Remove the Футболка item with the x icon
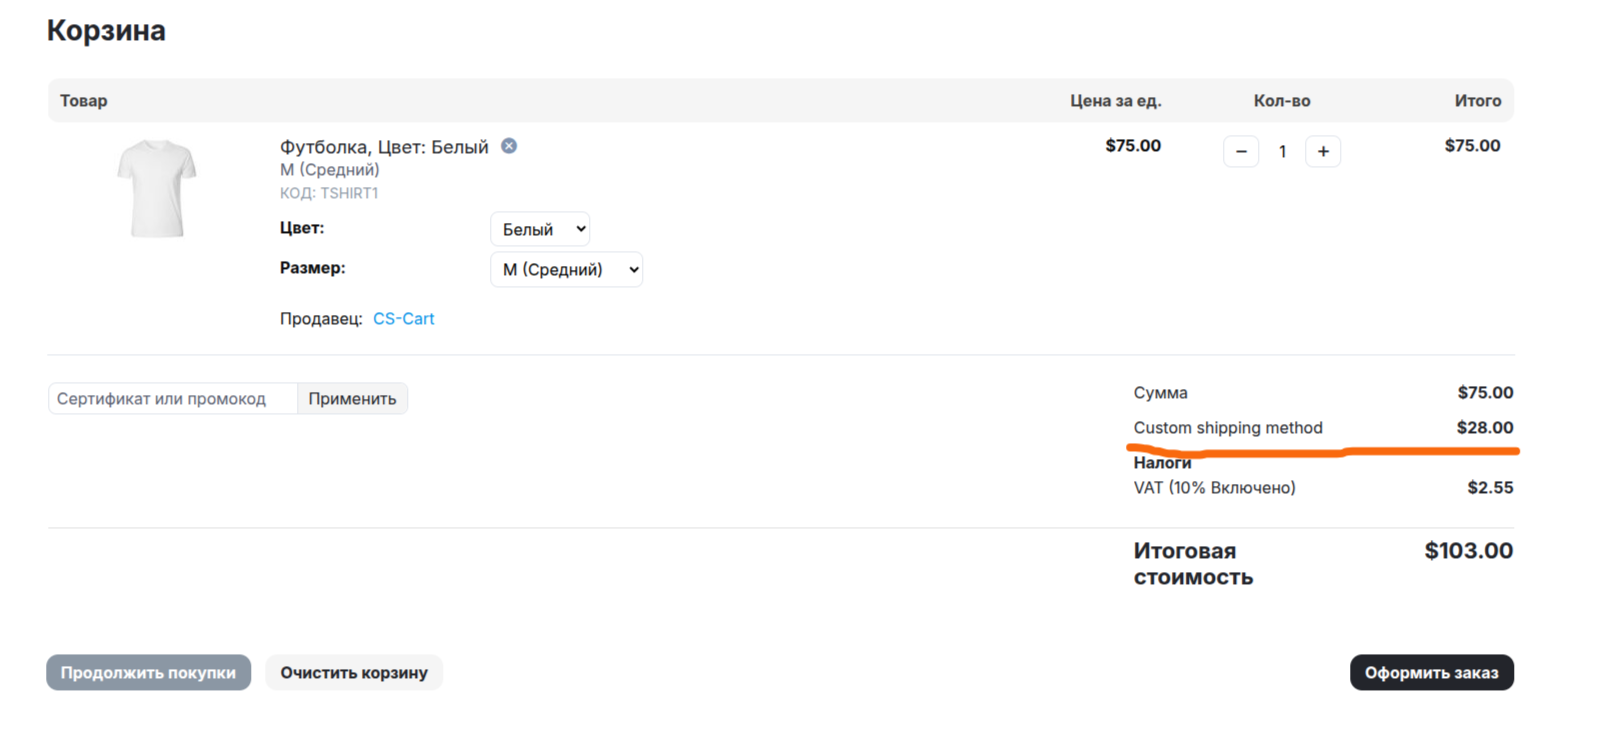The height and width of the screenshot is (739, 1619). tap(509, 146)
